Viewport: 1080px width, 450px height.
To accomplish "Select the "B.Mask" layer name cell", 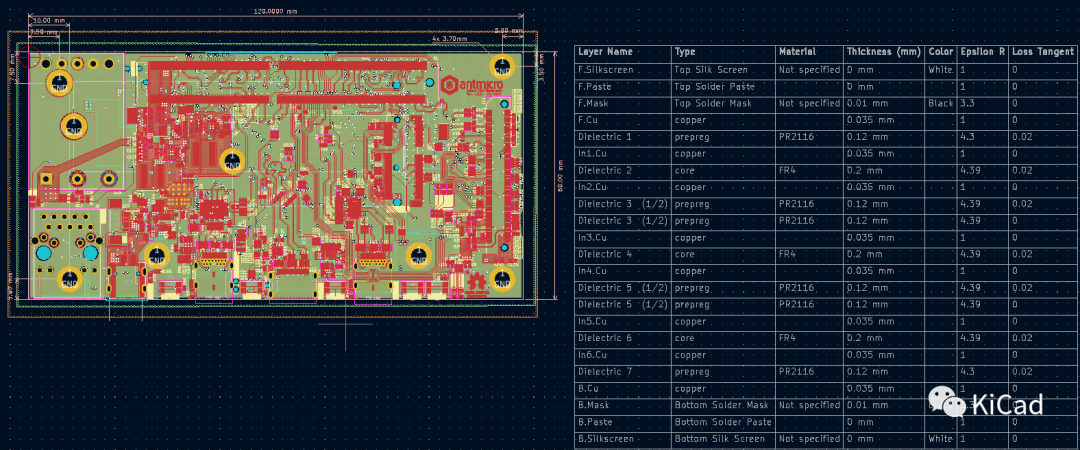I will tap(623, 405).
